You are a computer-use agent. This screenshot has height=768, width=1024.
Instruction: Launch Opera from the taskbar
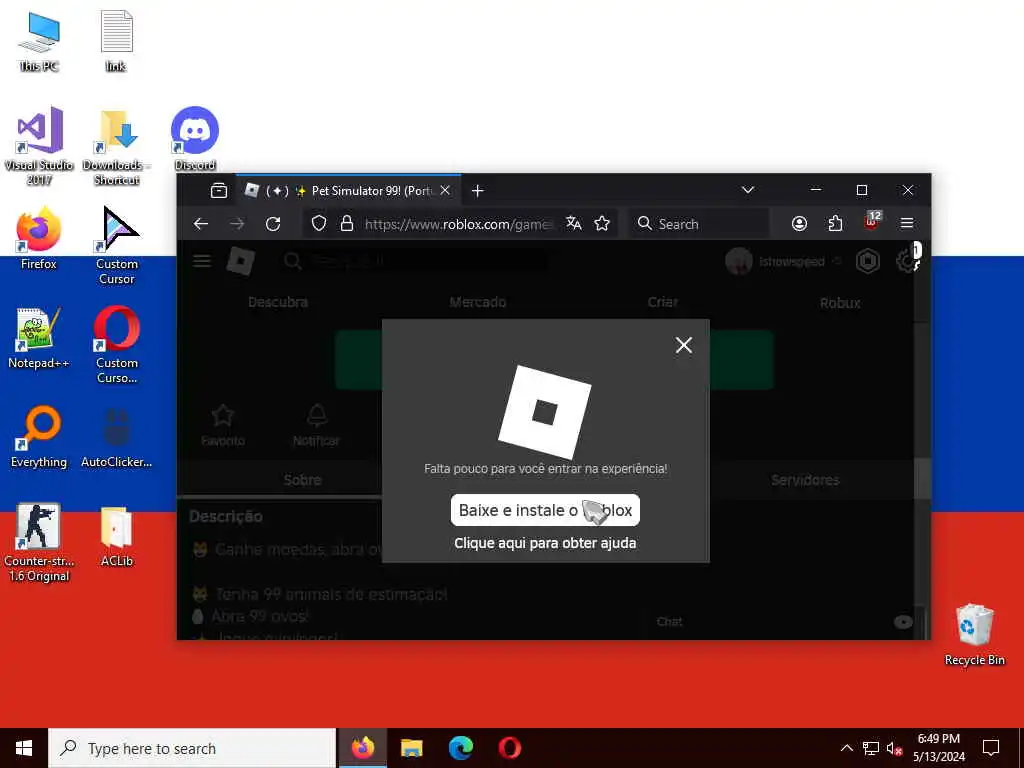[509, 748]
